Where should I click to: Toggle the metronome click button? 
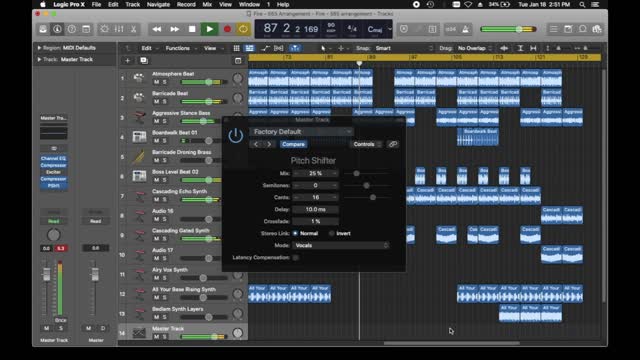(x=466, y=29)
